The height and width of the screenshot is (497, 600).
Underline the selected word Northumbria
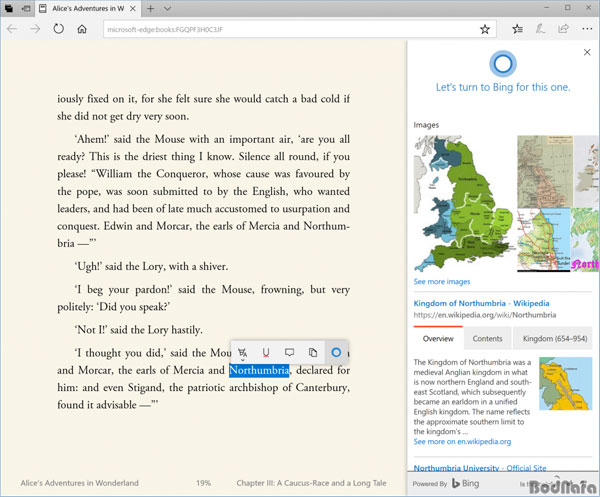coord(266,352)
